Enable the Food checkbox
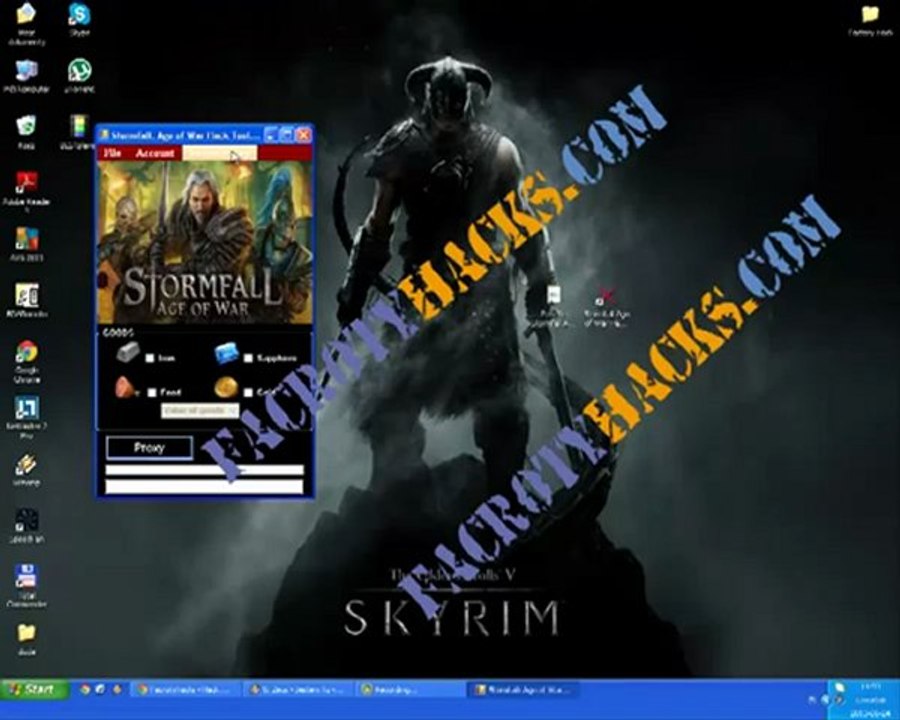 click(152, 393)
